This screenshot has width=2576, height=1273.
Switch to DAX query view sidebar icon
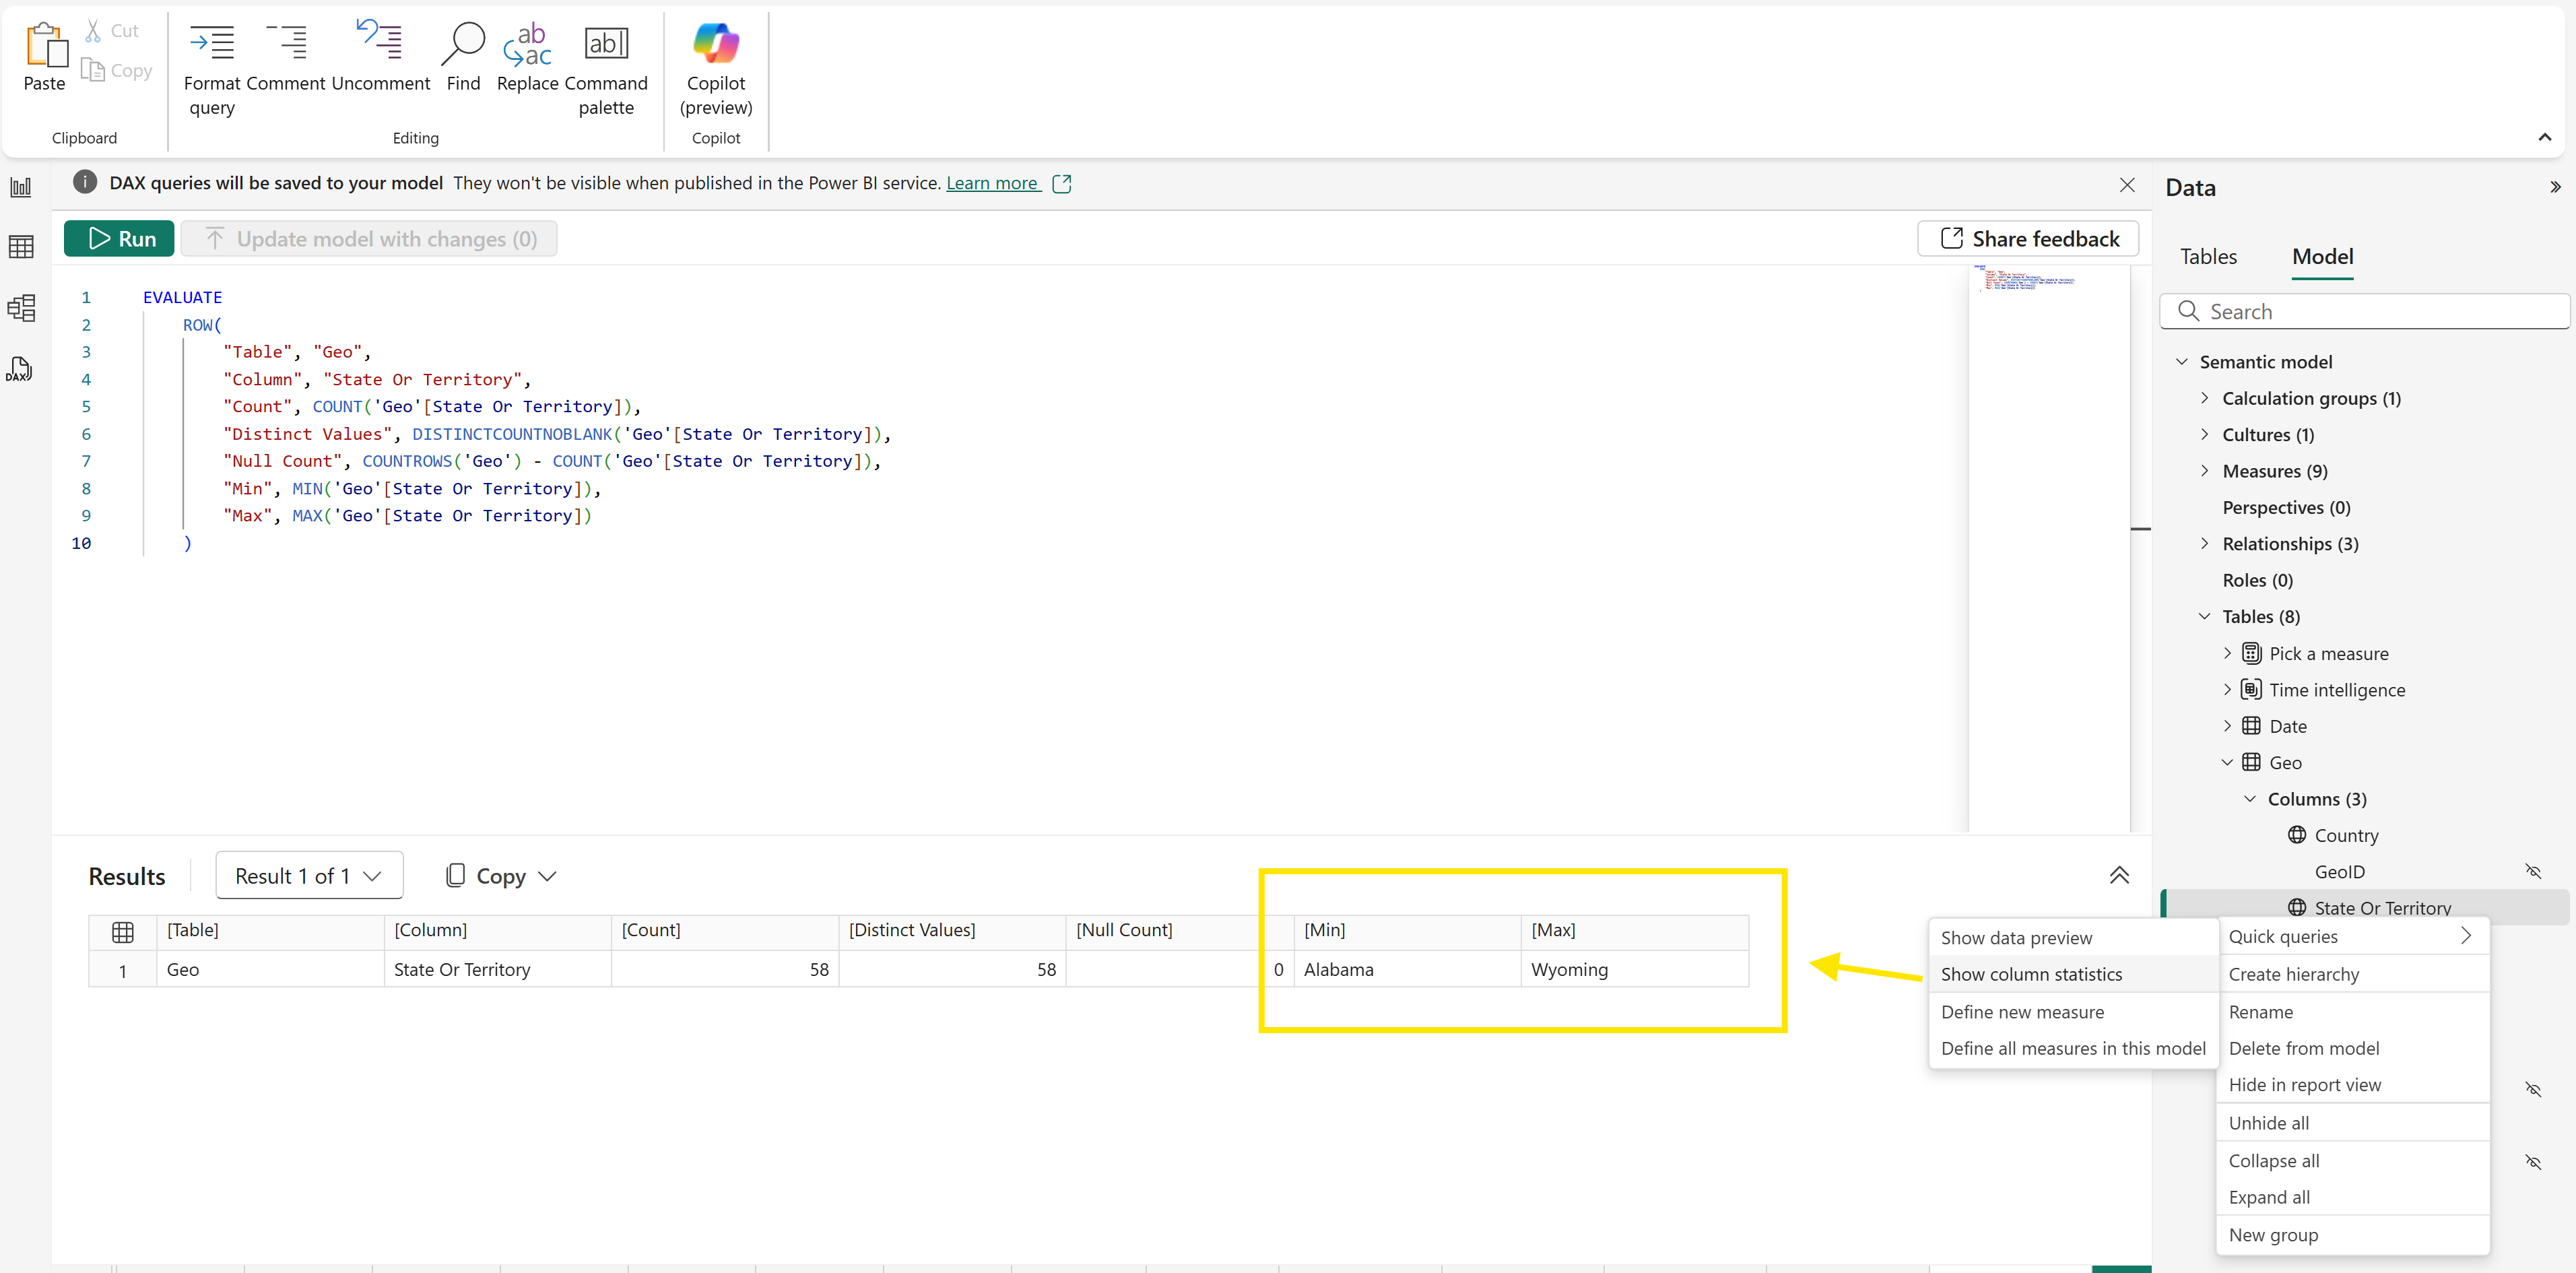[20, 370]
